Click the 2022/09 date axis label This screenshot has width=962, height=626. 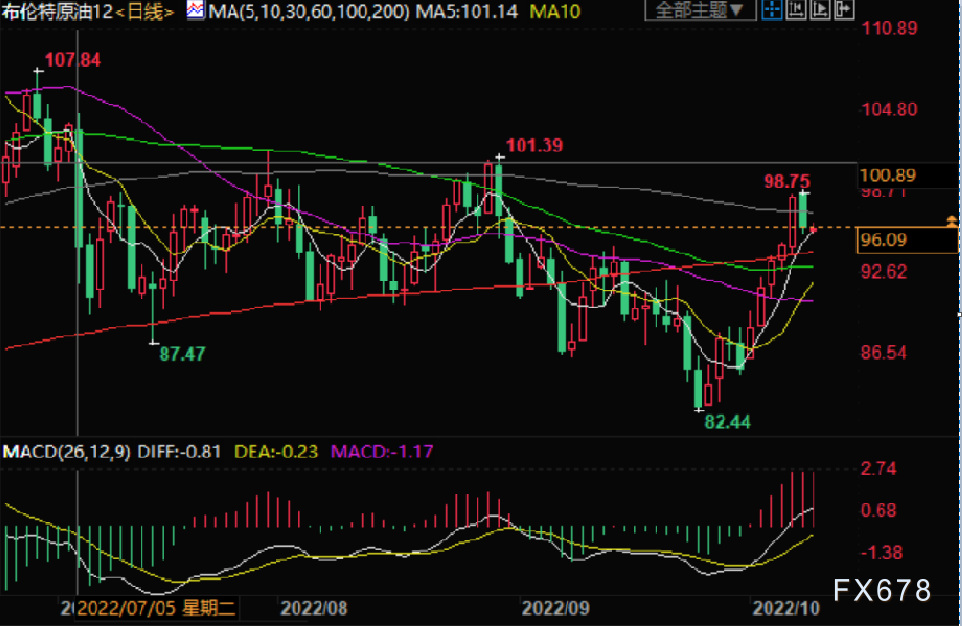point(555,608)
